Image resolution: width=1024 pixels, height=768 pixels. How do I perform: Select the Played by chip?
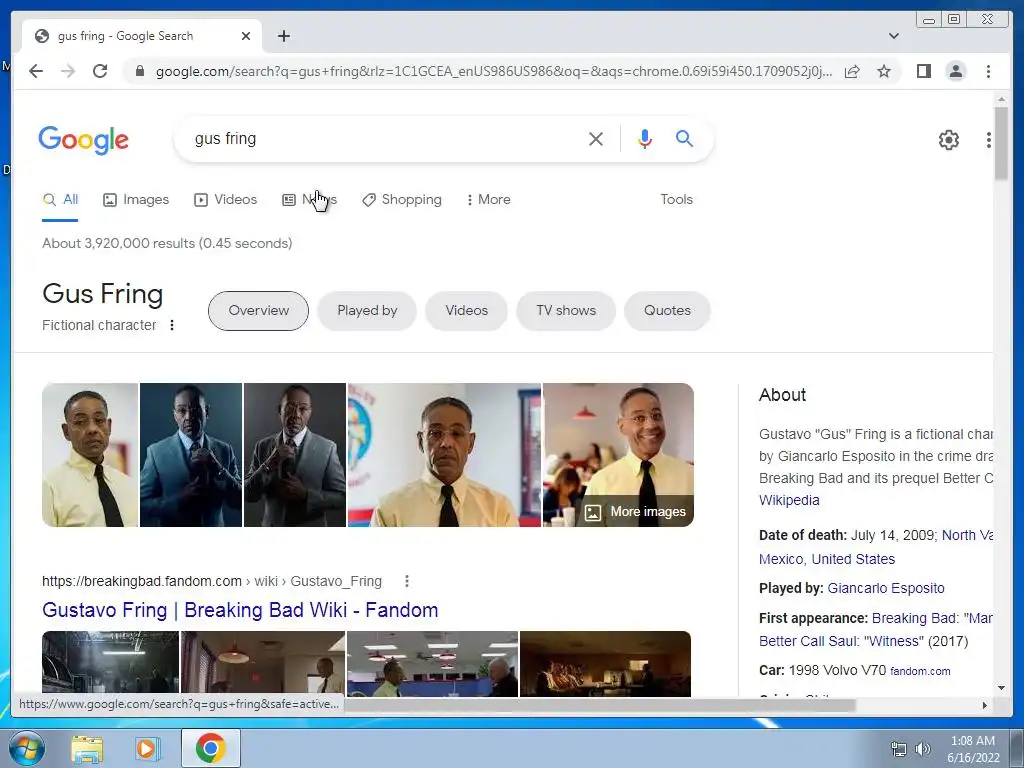click(367, 311)
